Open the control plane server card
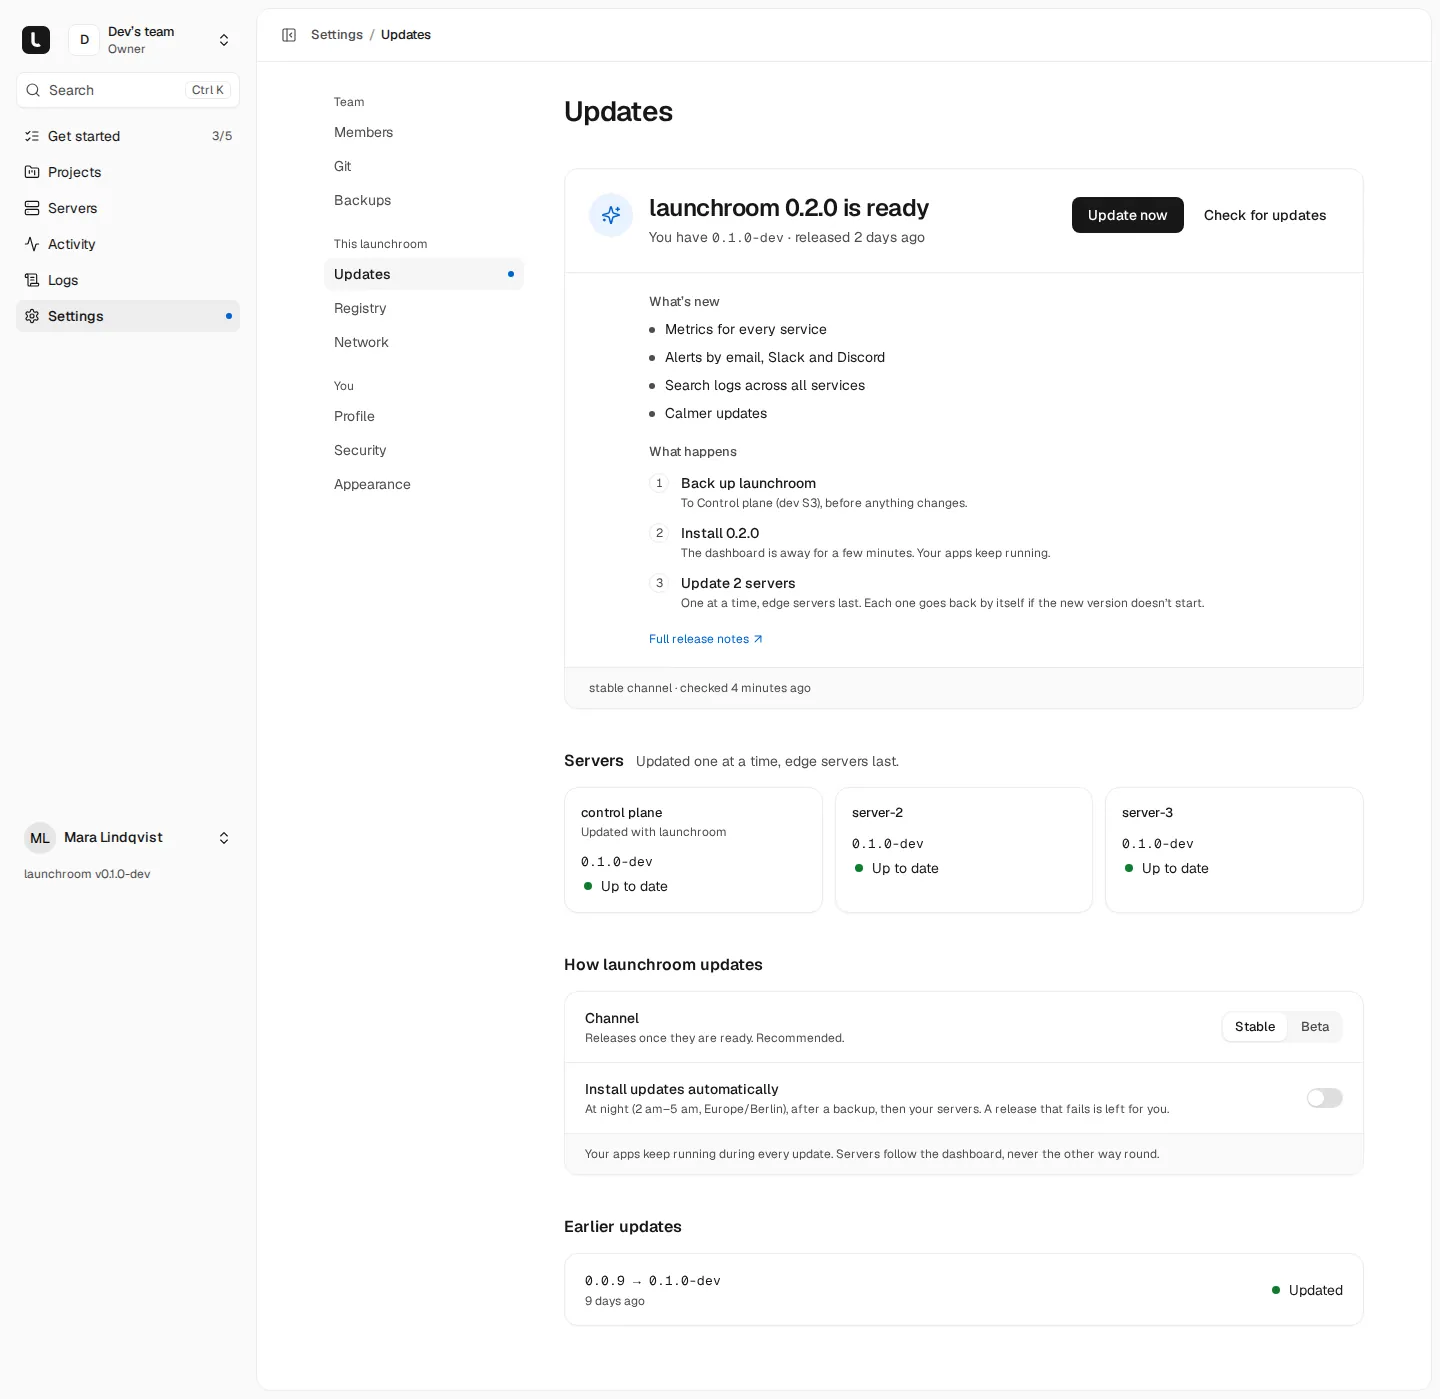The height and width of the screenshot is (1399, 1440). click(693, 850)
